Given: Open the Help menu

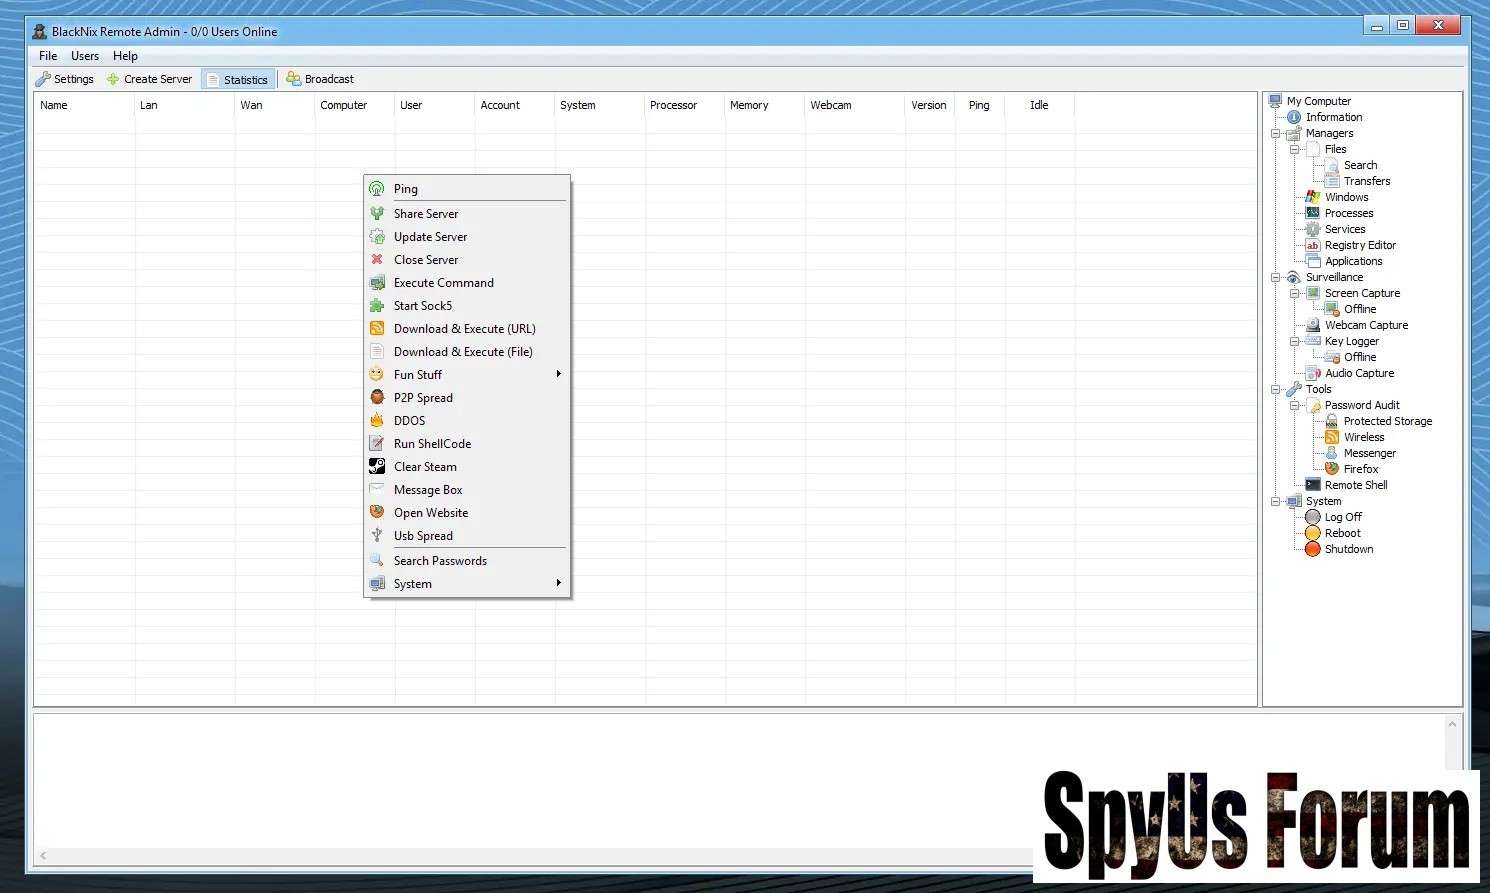Looking at the screenshot, I should 125,56.
